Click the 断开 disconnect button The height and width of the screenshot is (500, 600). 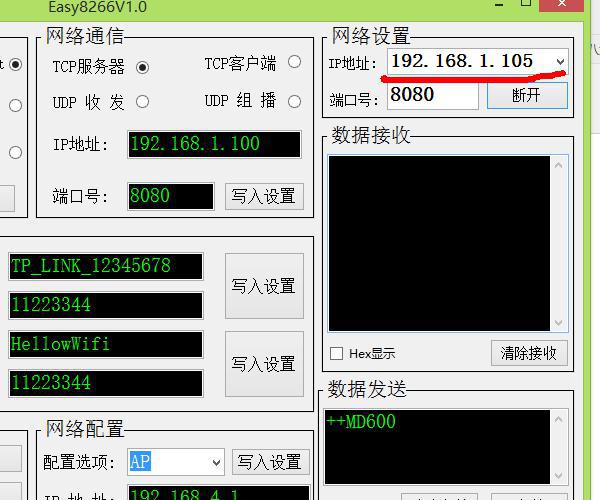[x=527, y=96]
